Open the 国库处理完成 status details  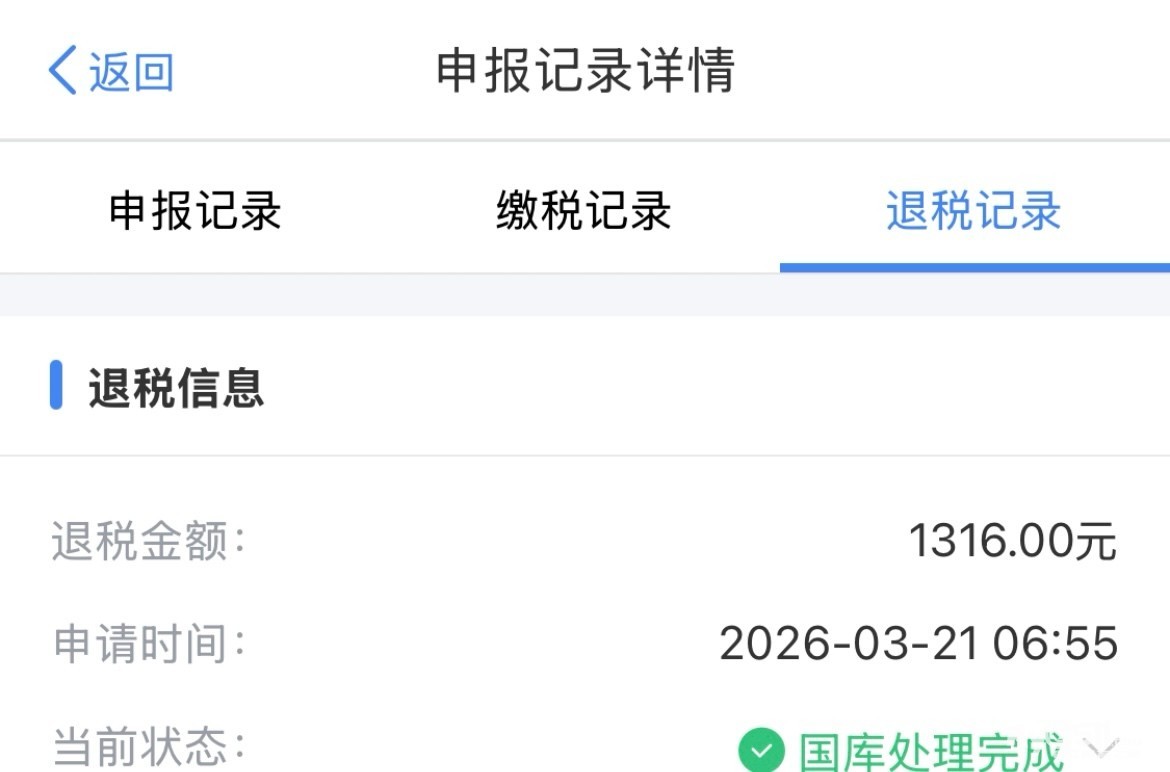(930, 751)
